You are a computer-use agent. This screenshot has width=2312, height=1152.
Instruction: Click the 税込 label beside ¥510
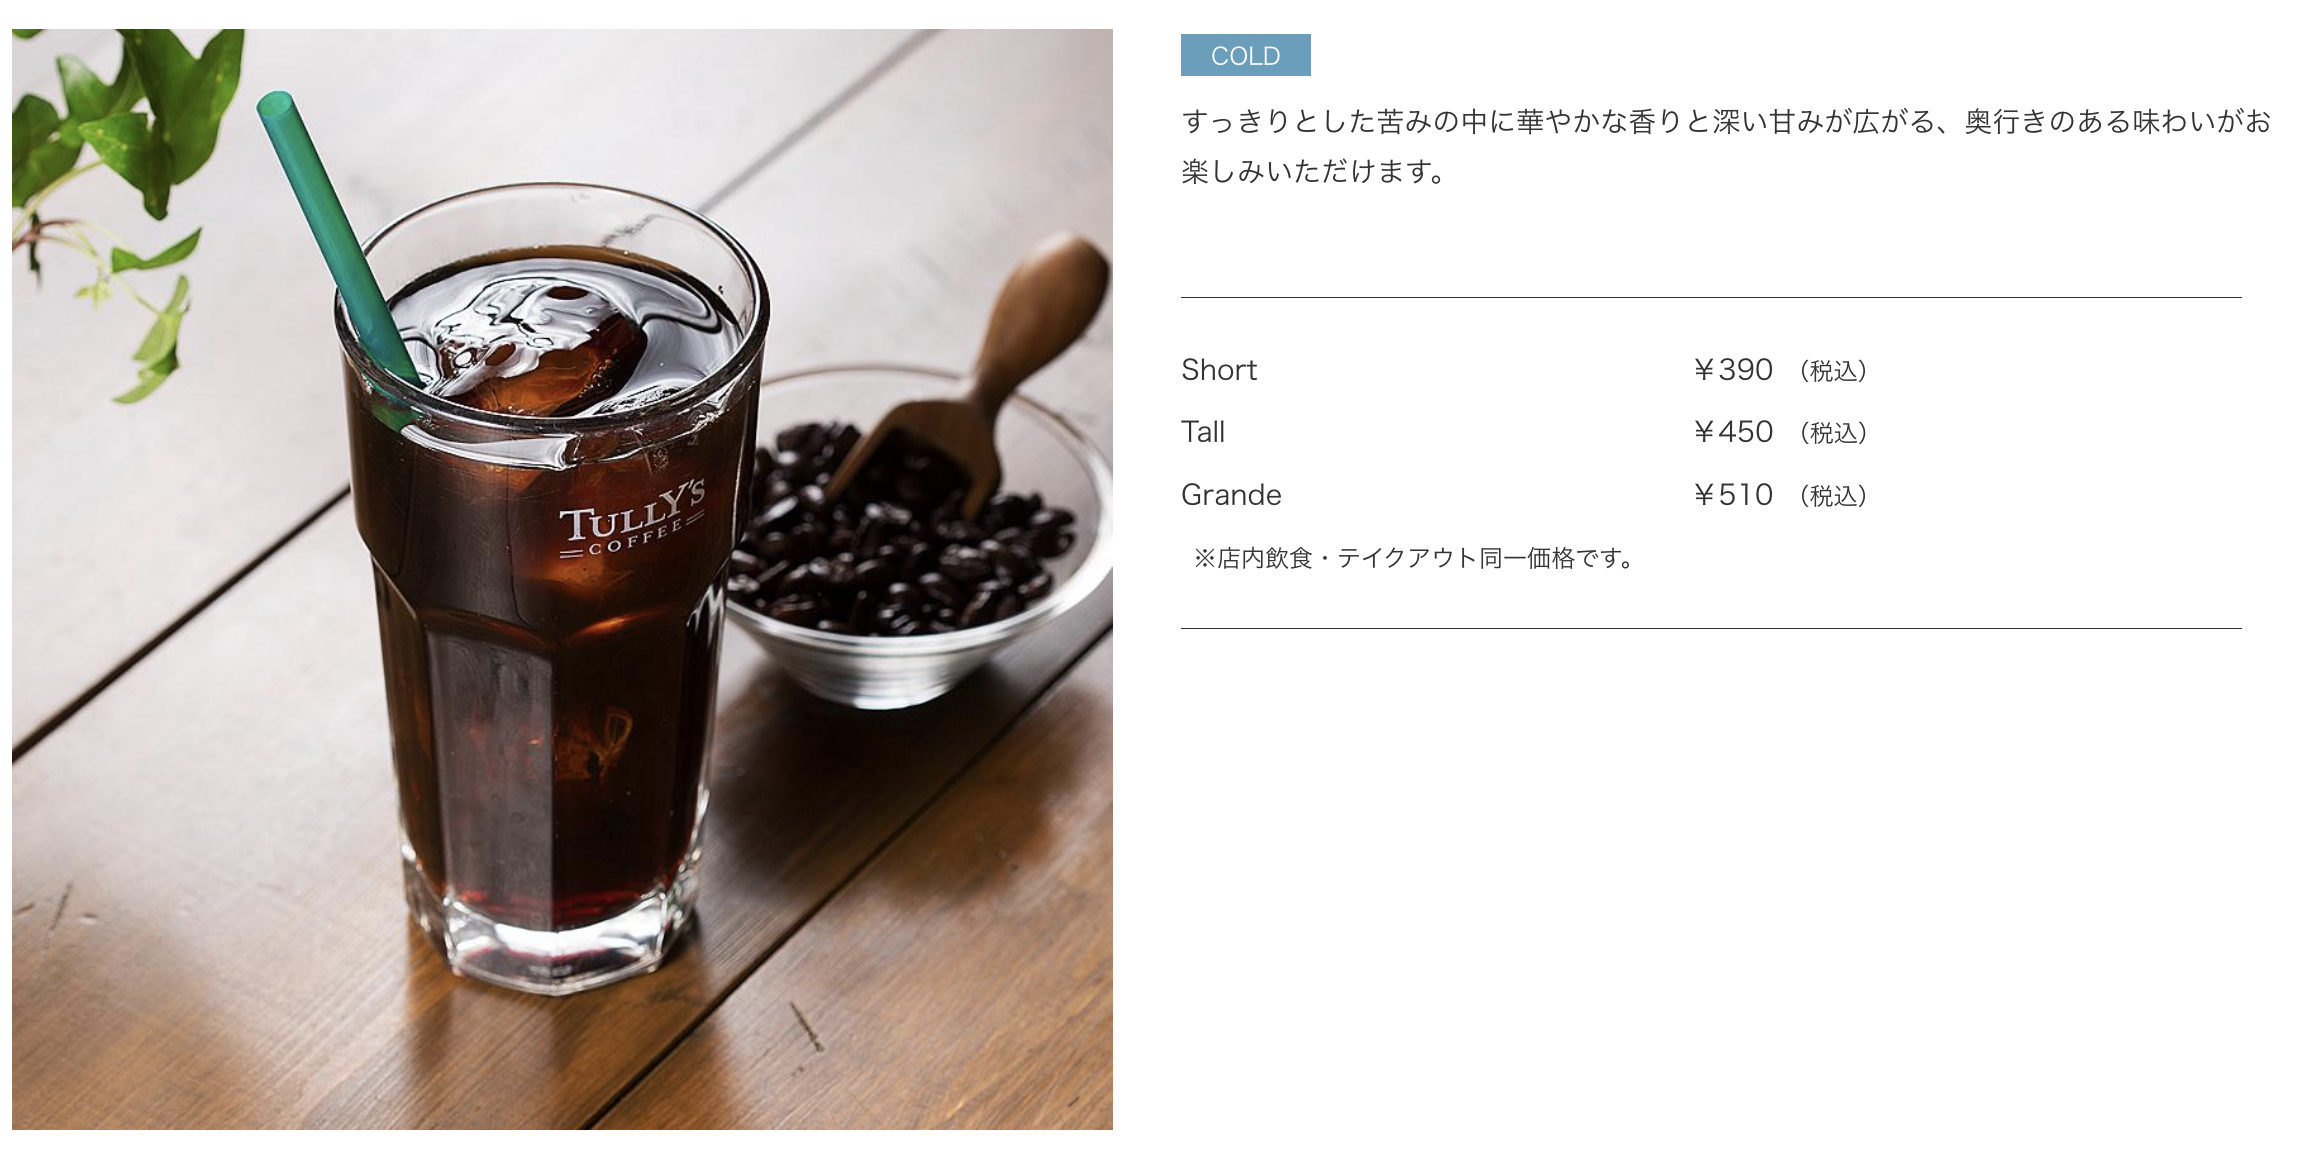[x=1833, y=496]
